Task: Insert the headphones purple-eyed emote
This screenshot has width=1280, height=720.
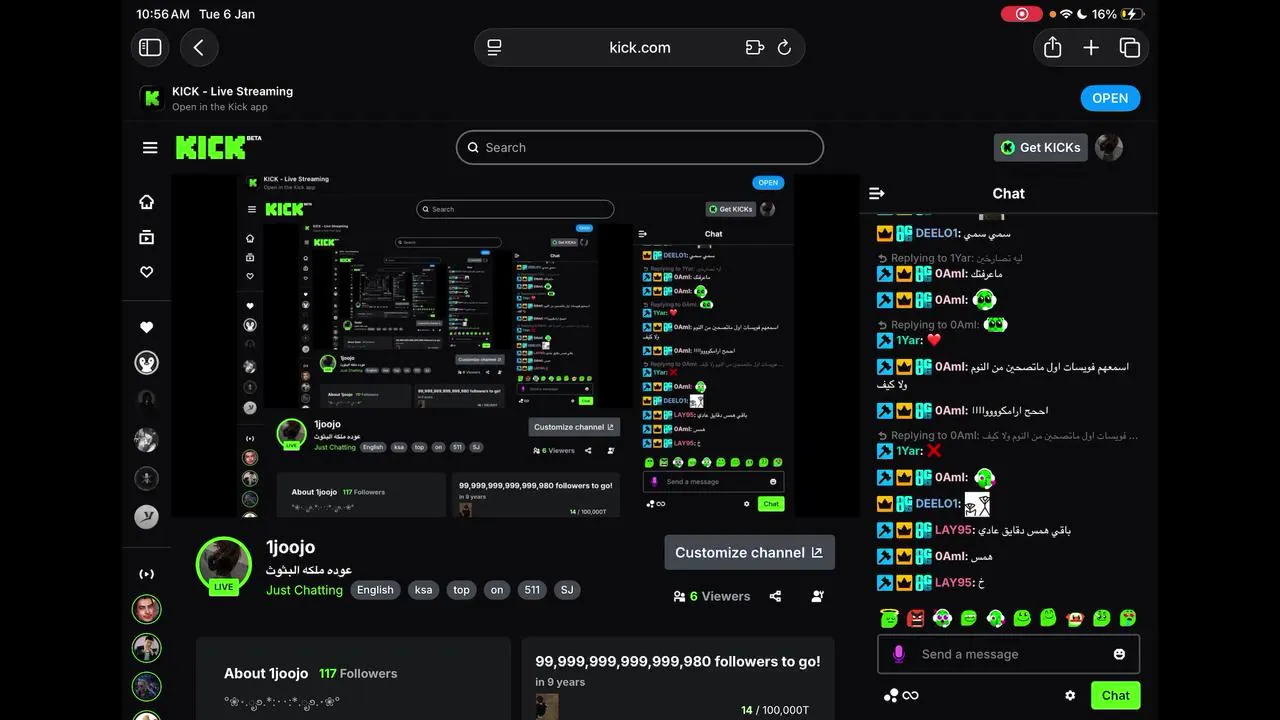Action: tap(942, 618)
